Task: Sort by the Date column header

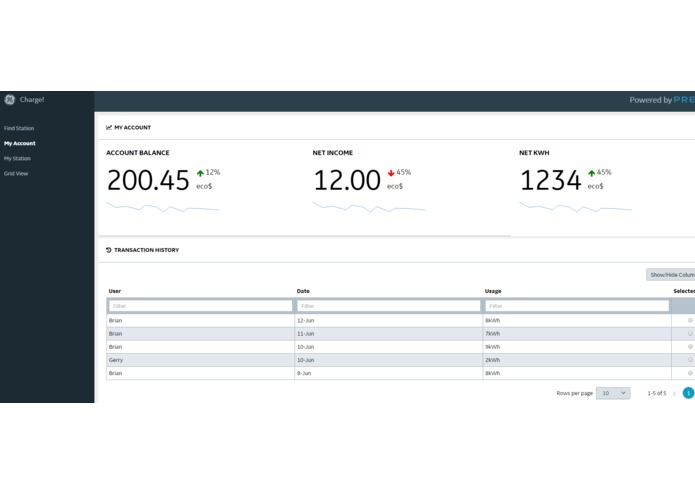Action: click(x=303, y=292)
